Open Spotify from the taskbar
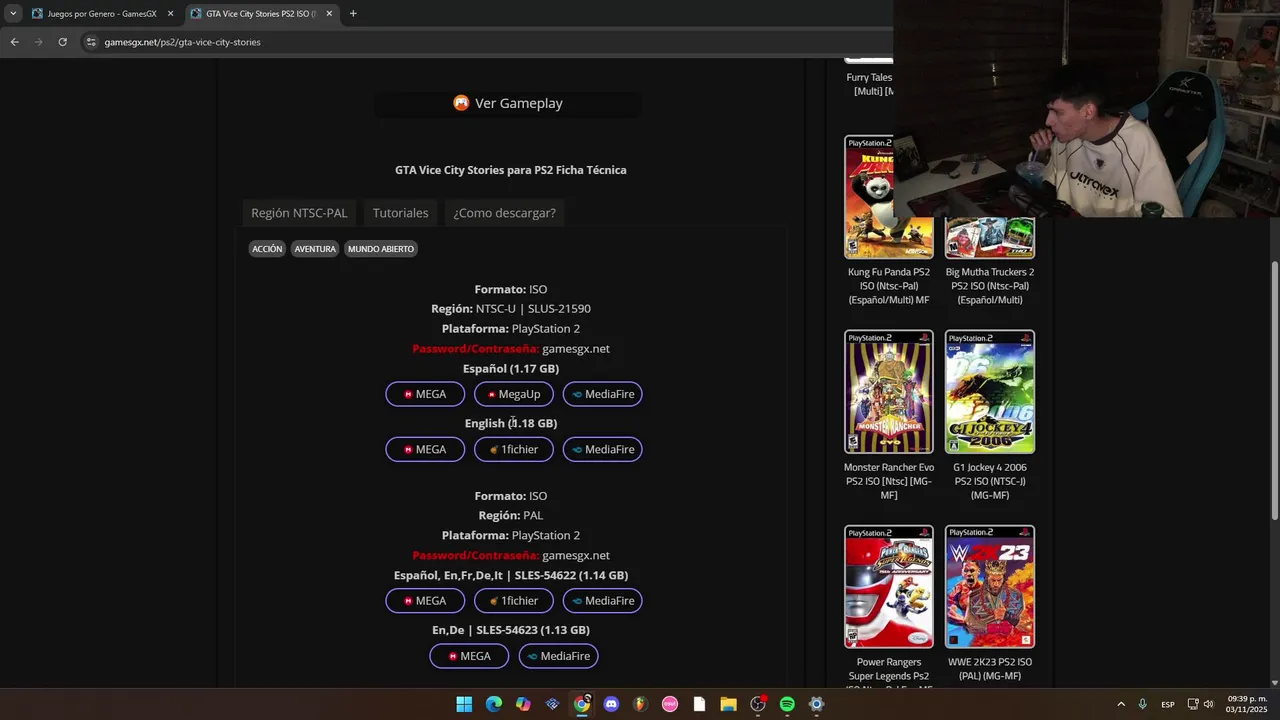1280x720 pixels. point(787,704)
